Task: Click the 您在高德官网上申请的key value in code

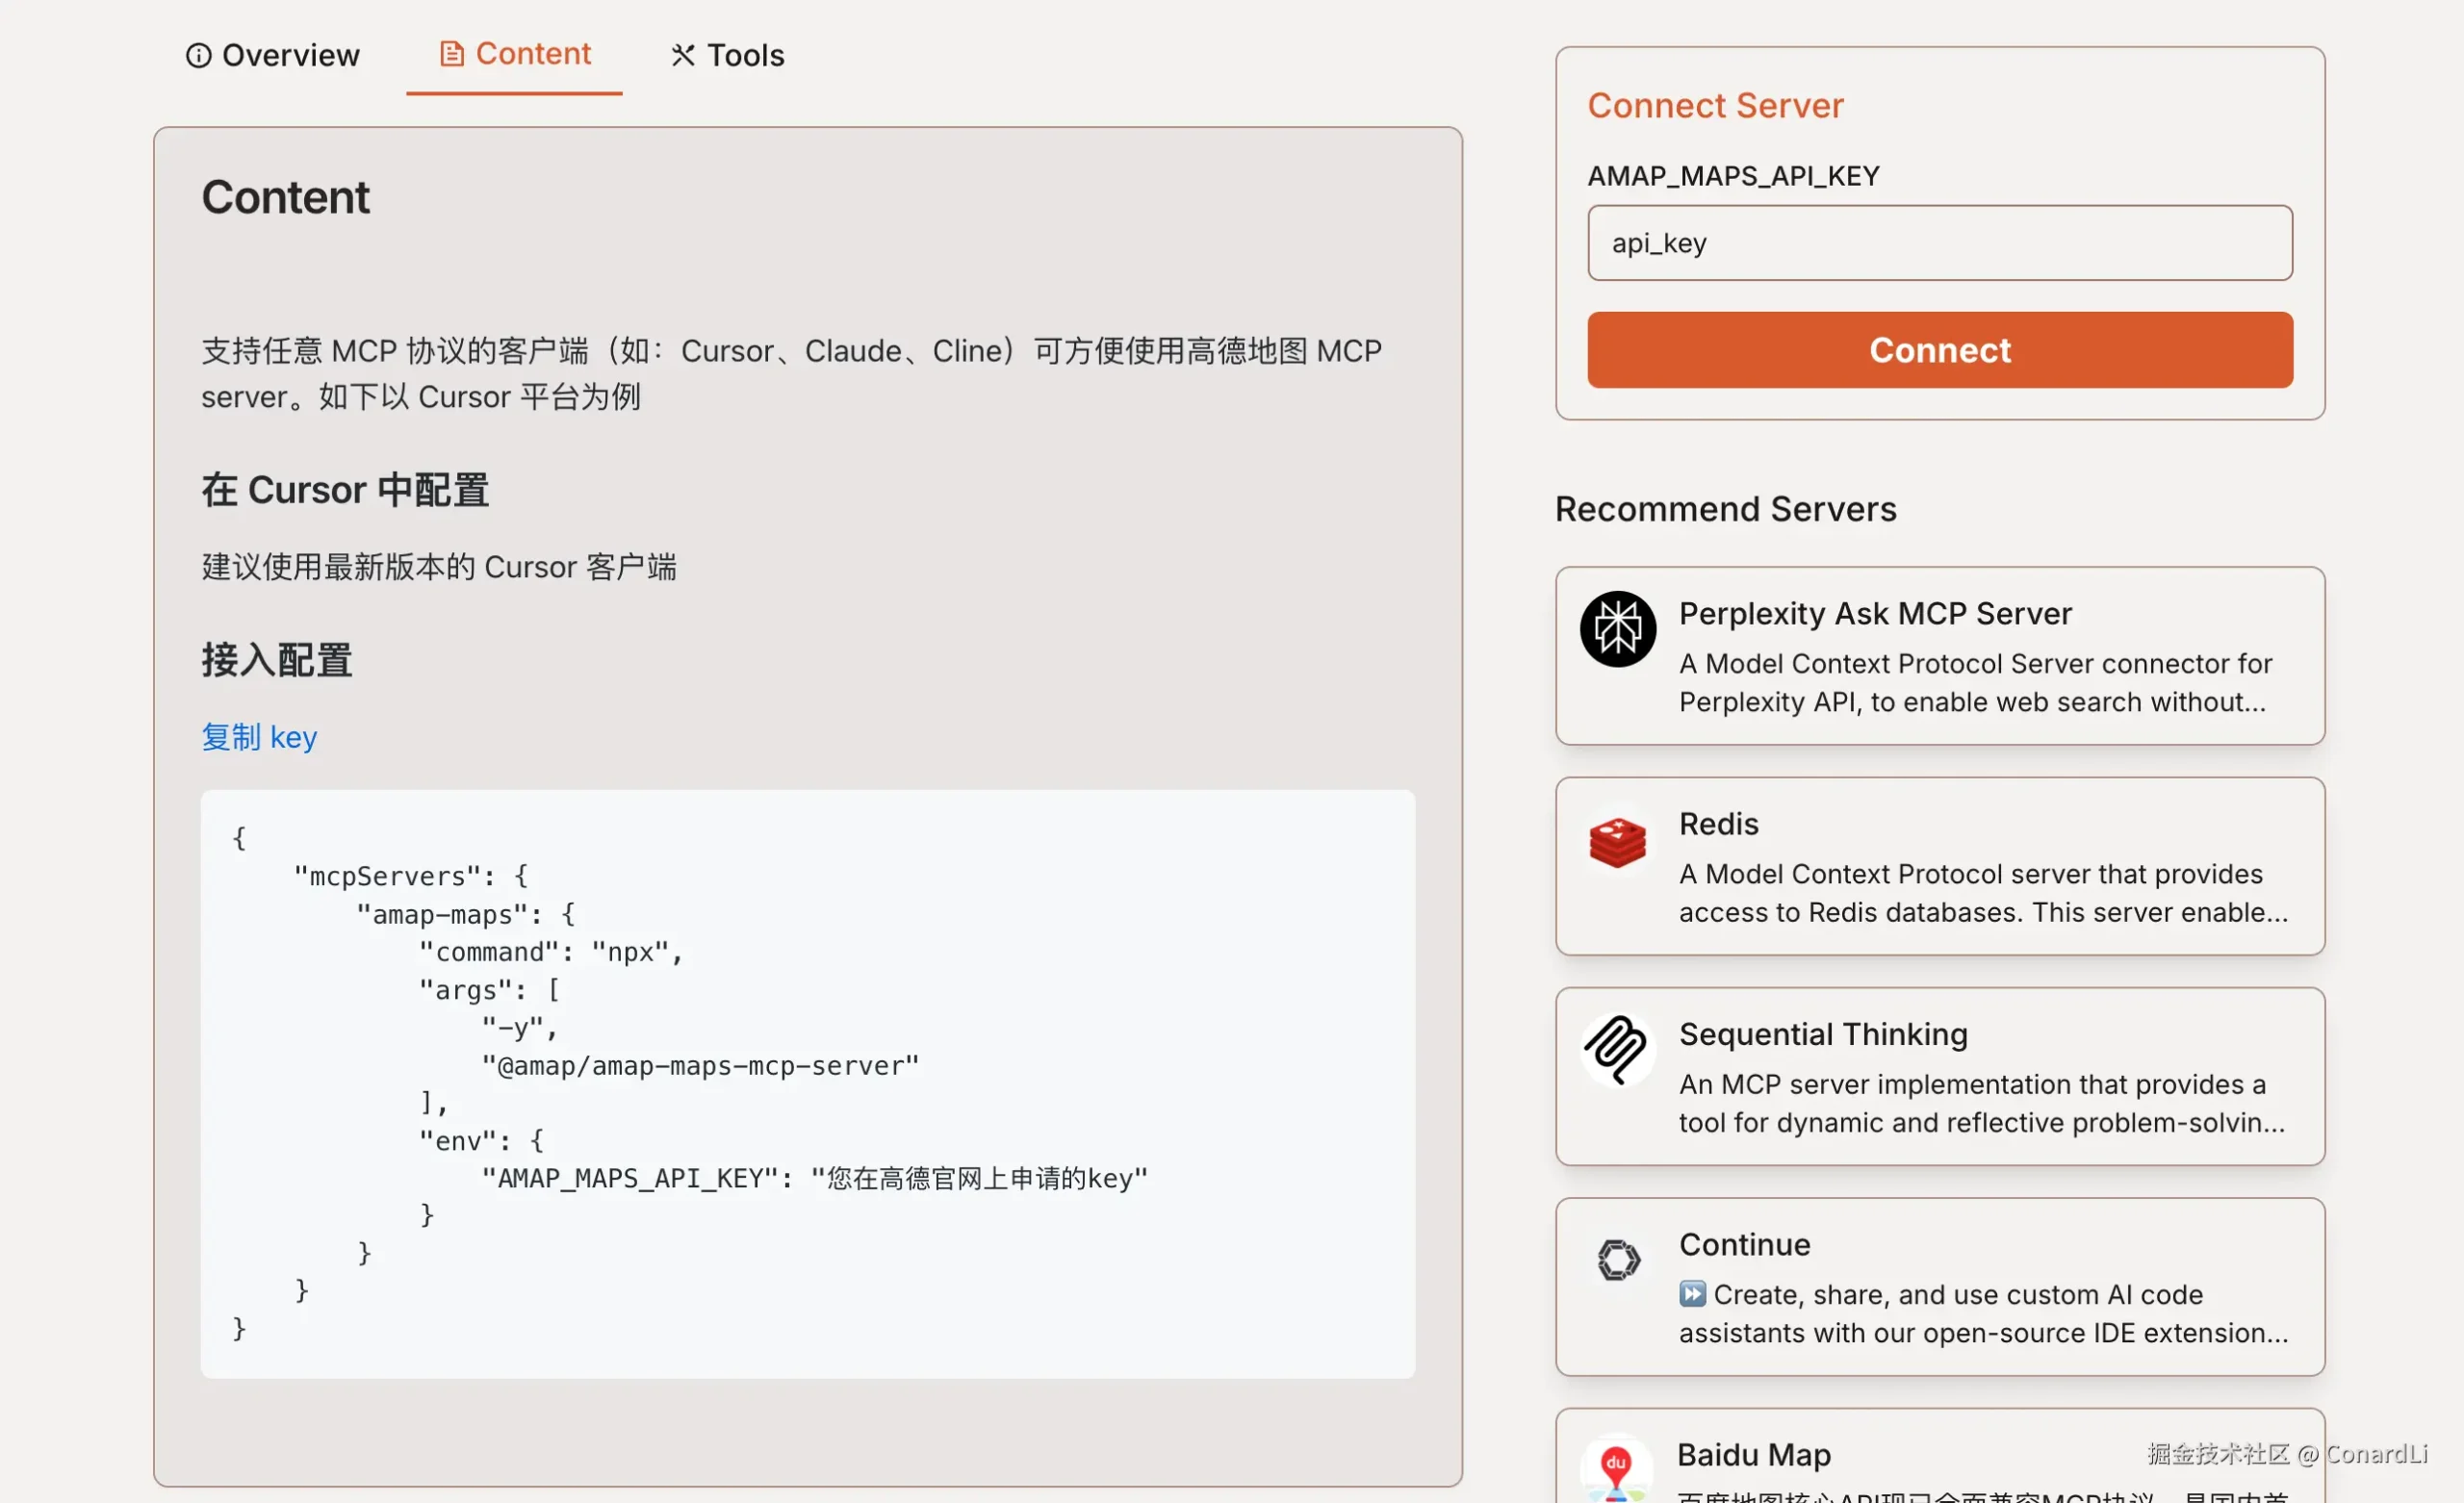Action: pyautogui.click(x=979, y=1179)
